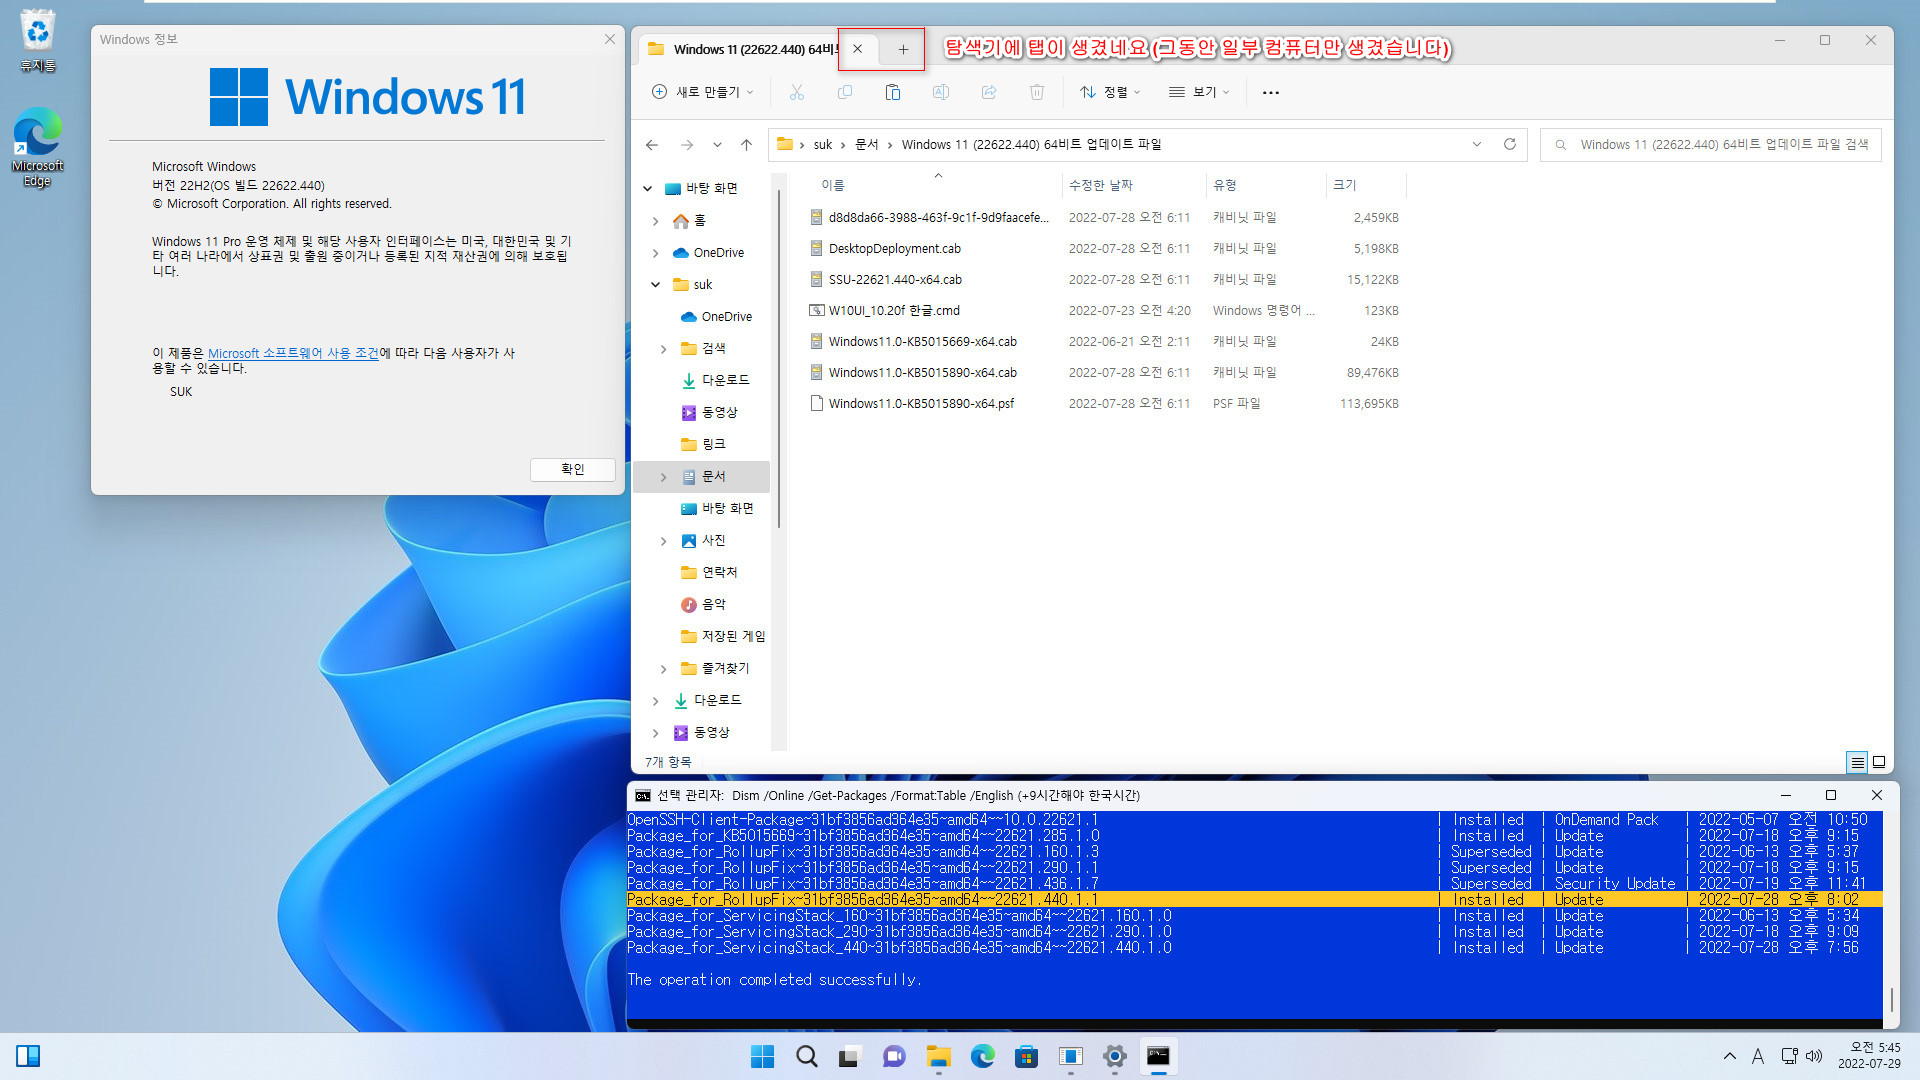Select W10UI_10.20f 한글.cmd file

pos(894,311)
